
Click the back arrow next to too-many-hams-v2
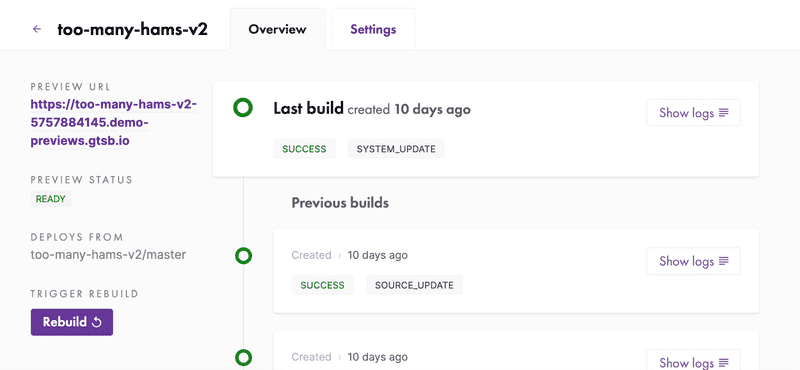[37, 29]
